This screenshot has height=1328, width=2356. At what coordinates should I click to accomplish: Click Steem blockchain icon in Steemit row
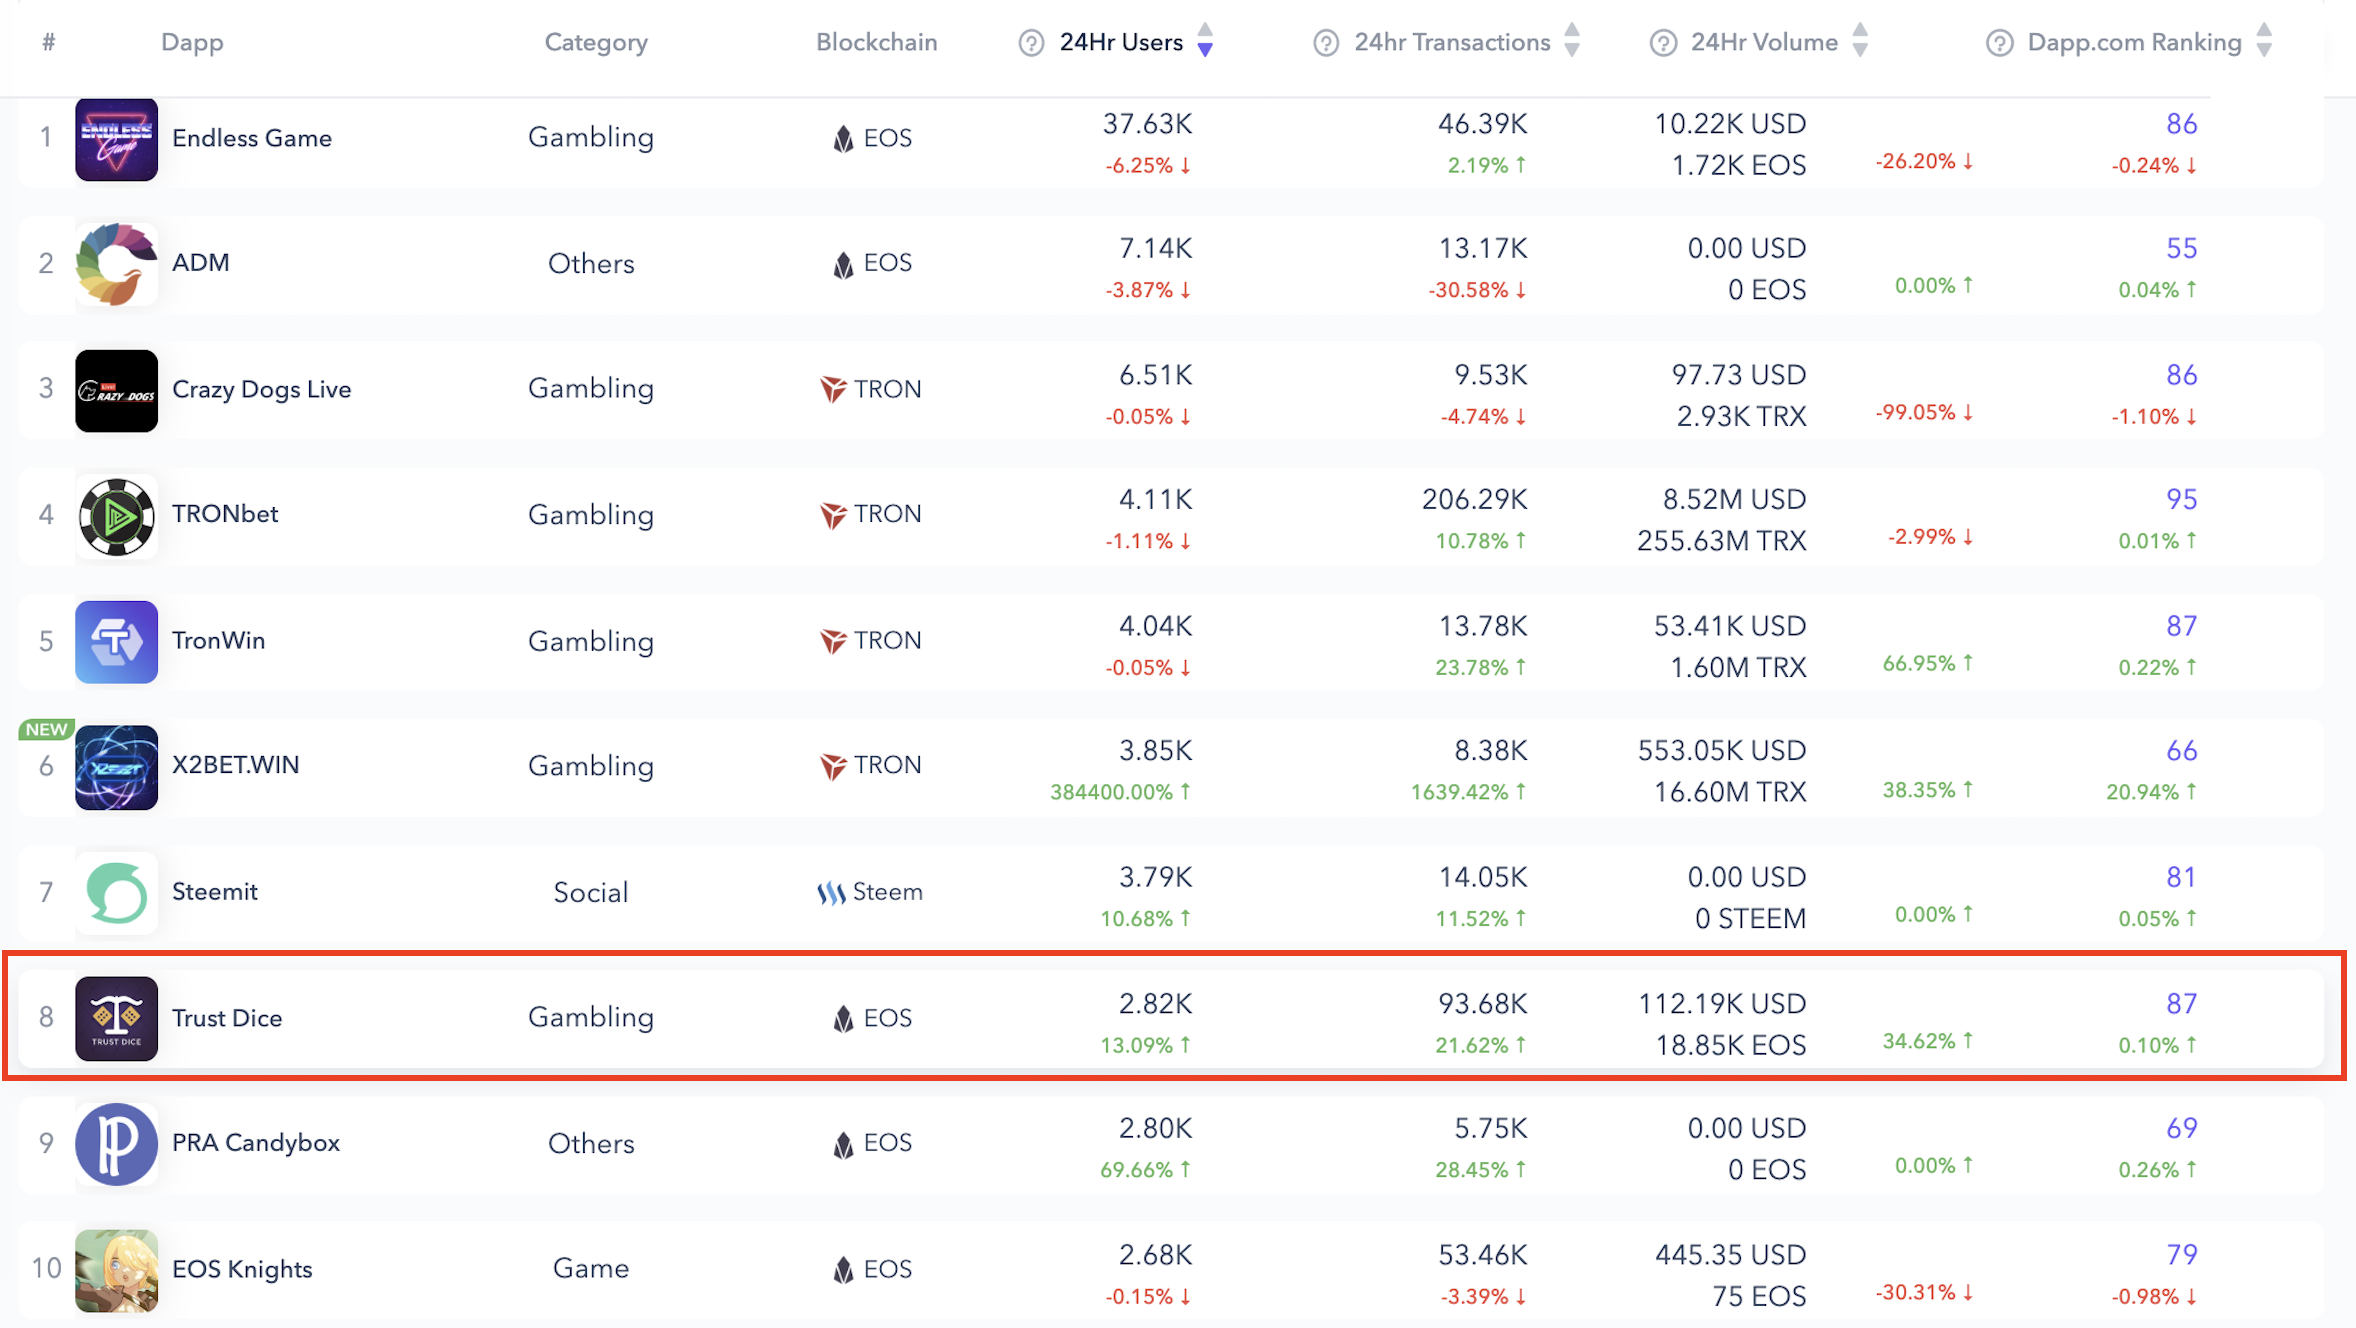pyautogui.click(x=831, y=892)
